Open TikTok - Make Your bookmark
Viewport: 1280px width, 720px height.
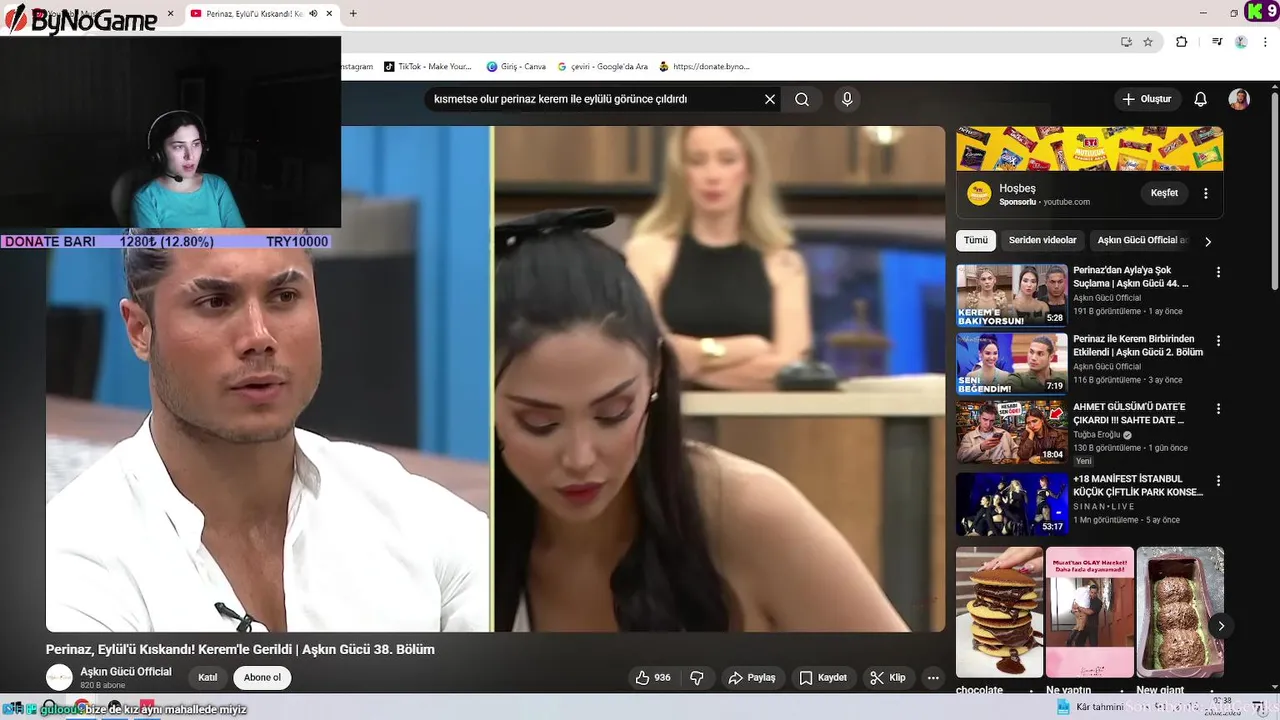pyautogui.click(x=427, y=66)
